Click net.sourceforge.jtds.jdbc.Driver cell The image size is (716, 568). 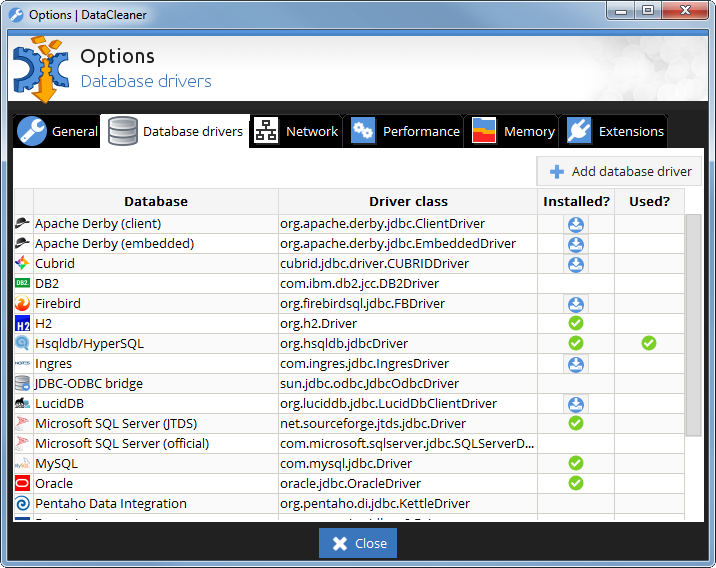tap(408, 423)
